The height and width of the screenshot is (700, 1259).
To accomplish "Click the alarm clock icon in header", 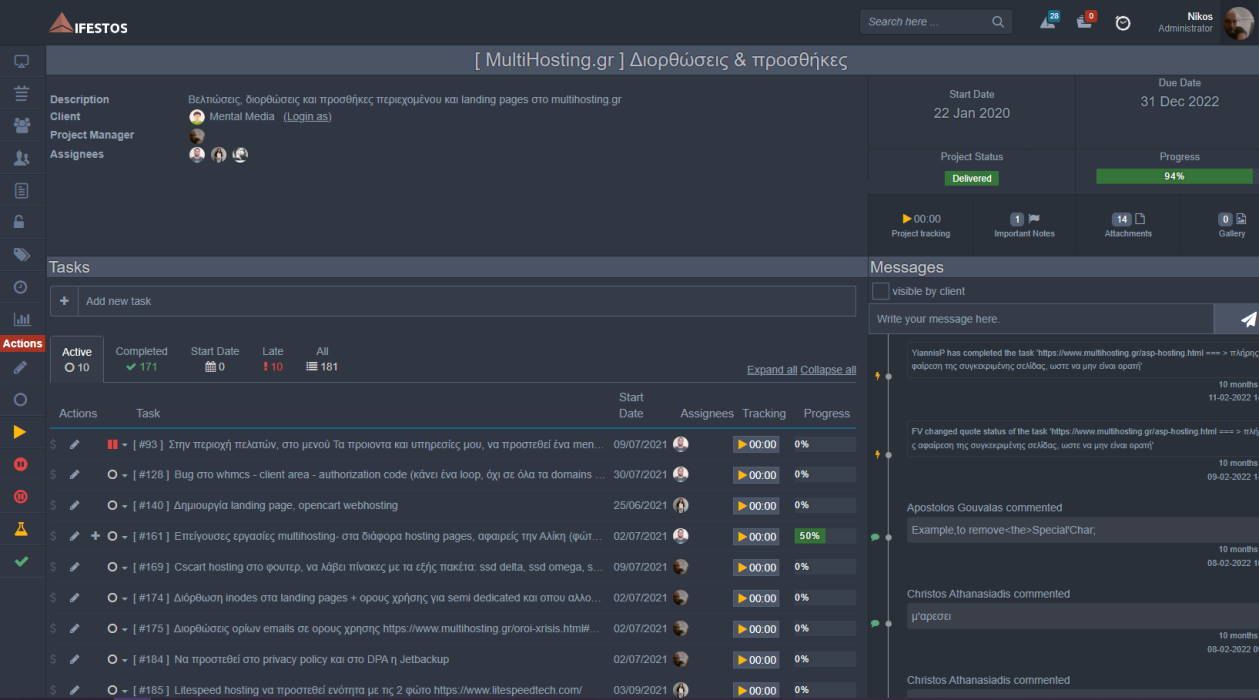I will [1123, 22].
